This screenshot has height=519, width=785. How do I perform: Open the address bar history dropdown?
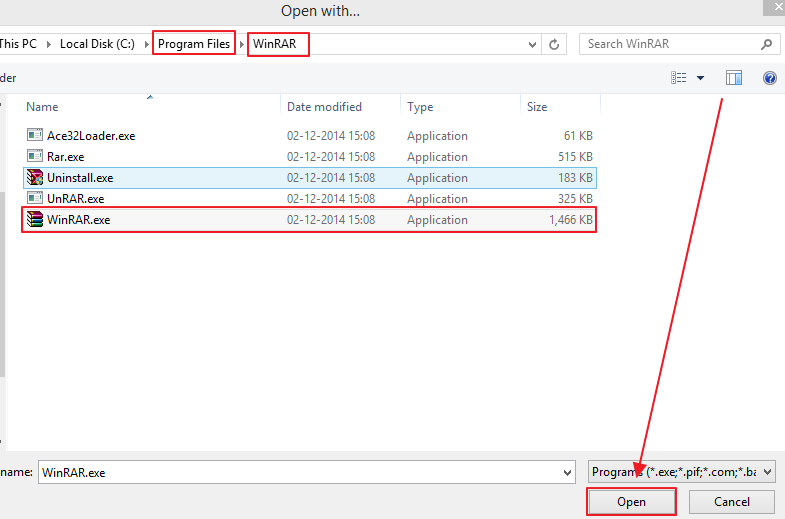tap(532, 45)
